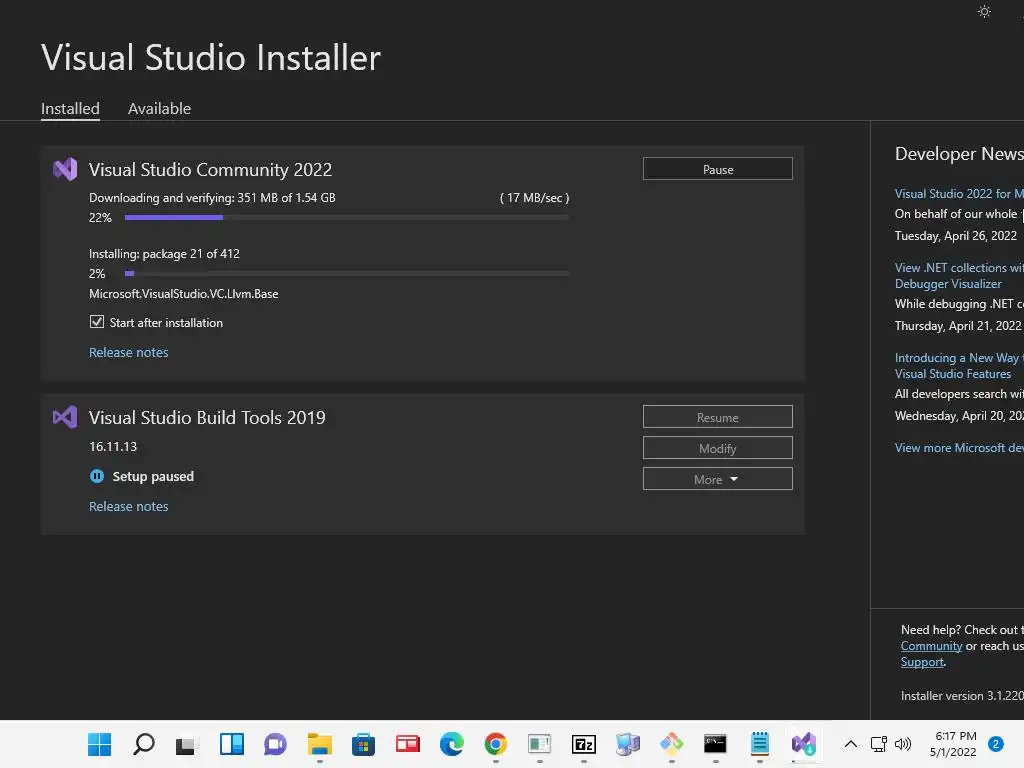Screen dimensions: 1024x768
Task: Open the Command Prompt taskbar icon
Action: (716, 744)
